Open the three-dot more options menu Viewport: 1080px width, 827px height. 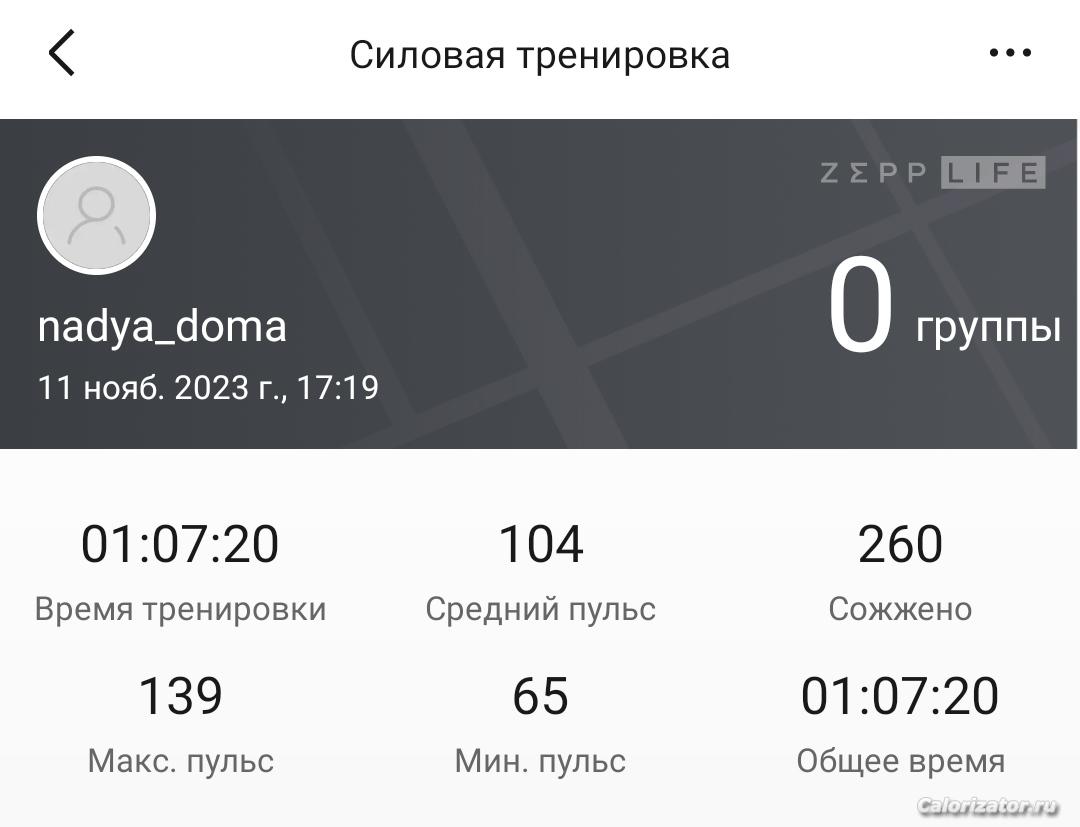click(x=1010, y=52)
